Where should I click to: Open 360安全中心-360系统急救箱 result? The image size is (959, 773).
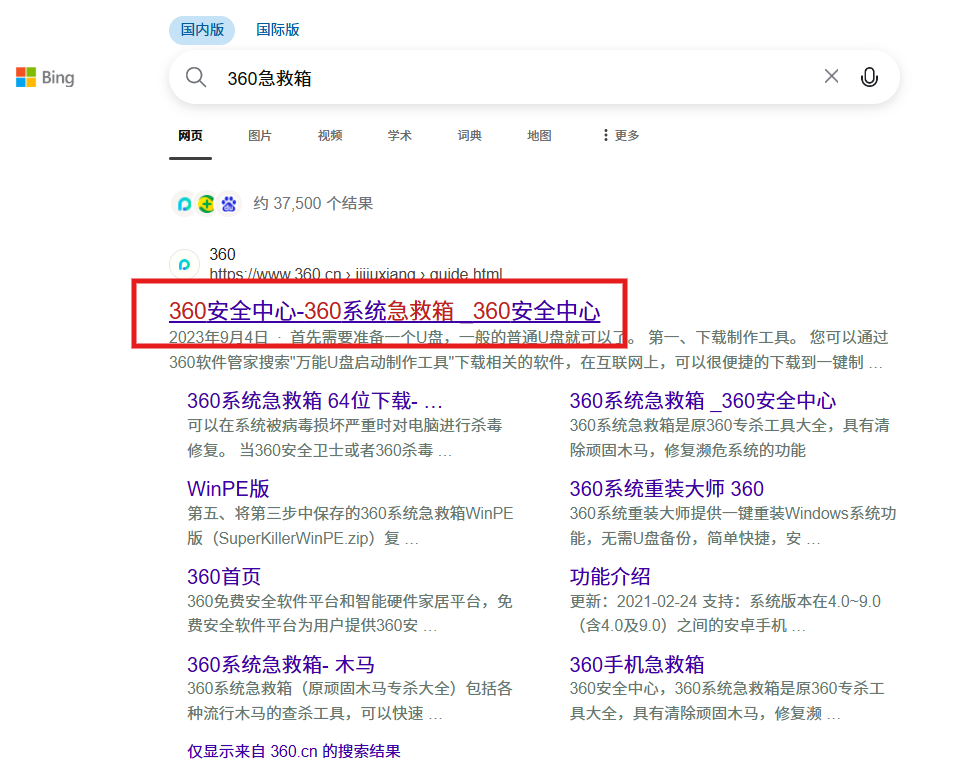tap(385, 311)
